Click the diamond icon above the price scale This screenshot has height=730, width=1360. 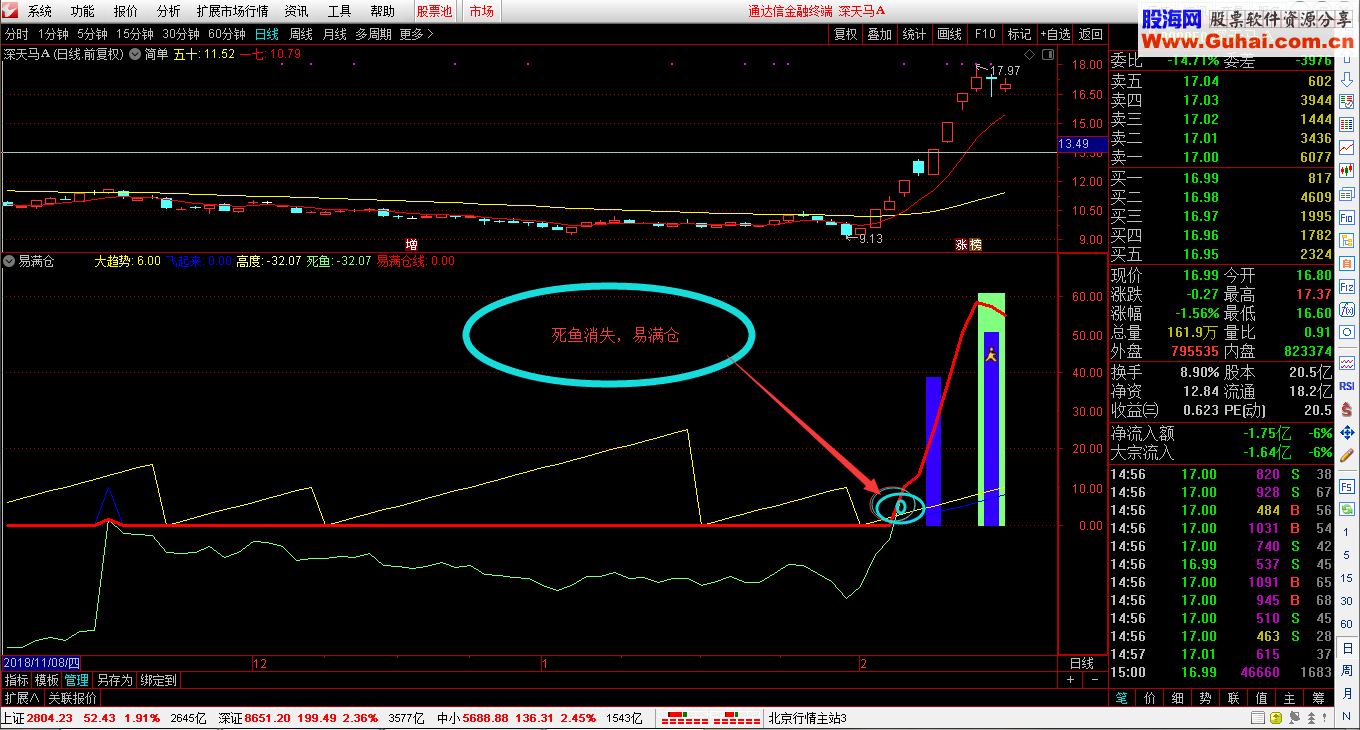[1029, 54]
